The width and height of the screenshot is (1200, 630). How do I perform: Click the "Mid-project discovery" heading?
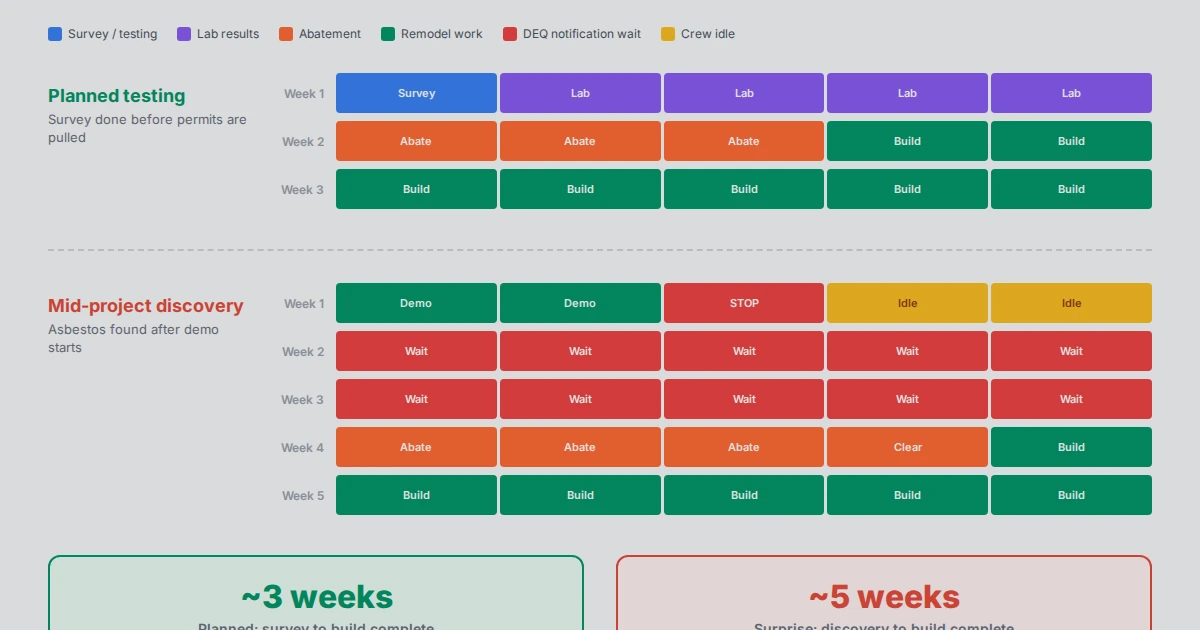(146, 306)
